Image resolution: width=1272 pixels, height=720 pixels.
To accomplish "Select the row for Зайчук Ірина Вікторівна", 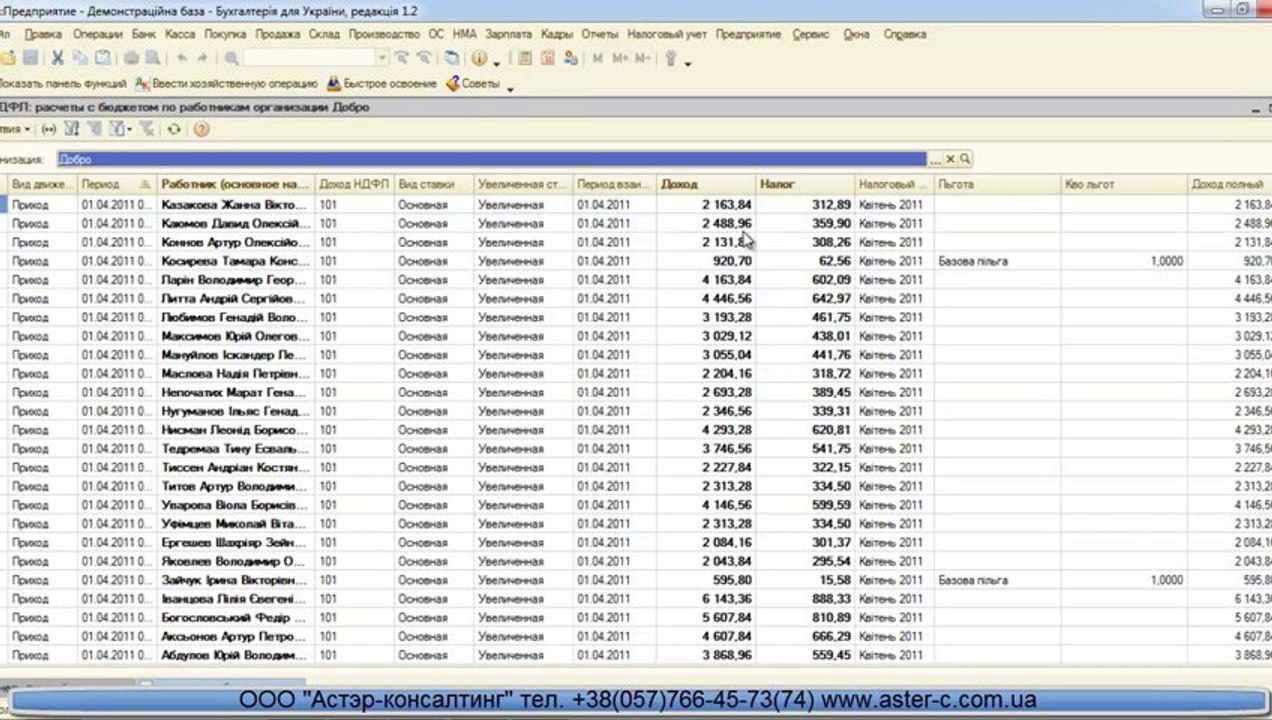I will 636,580.
